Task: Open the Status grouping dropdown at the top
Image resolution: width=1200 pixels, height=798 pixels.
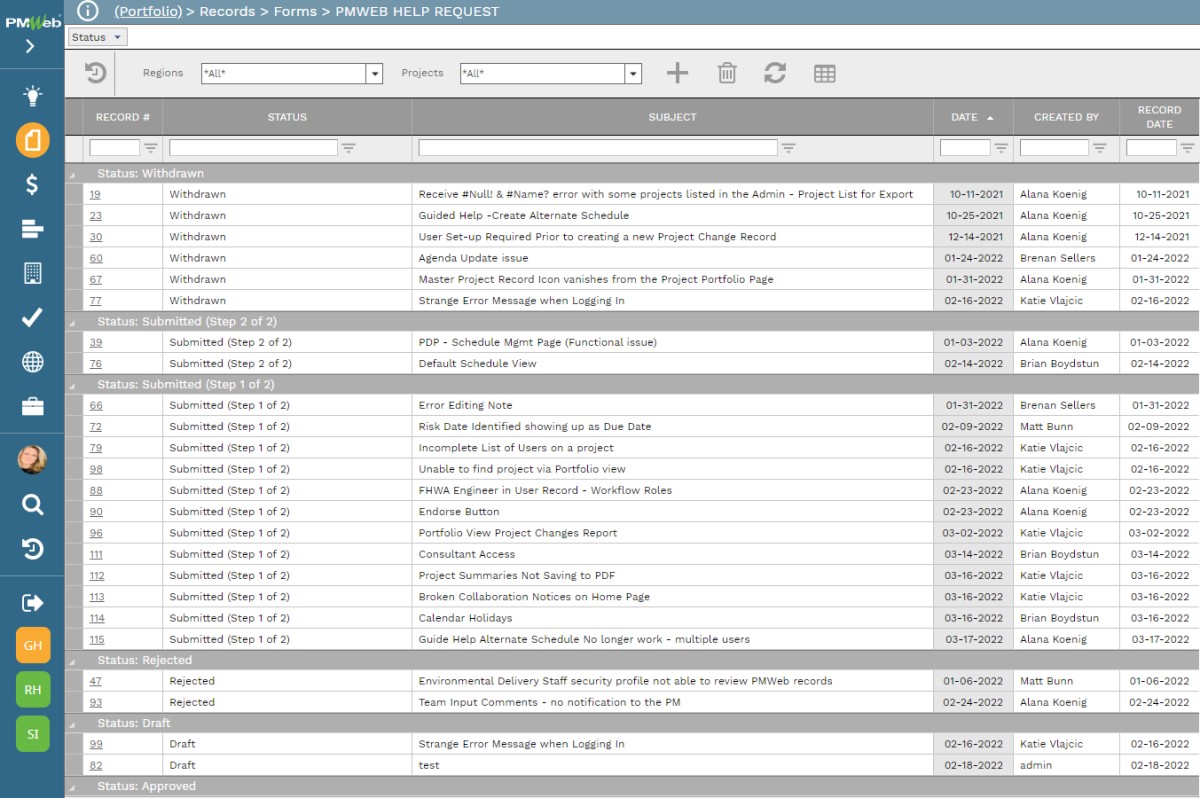Action: [x=97, y=37]
